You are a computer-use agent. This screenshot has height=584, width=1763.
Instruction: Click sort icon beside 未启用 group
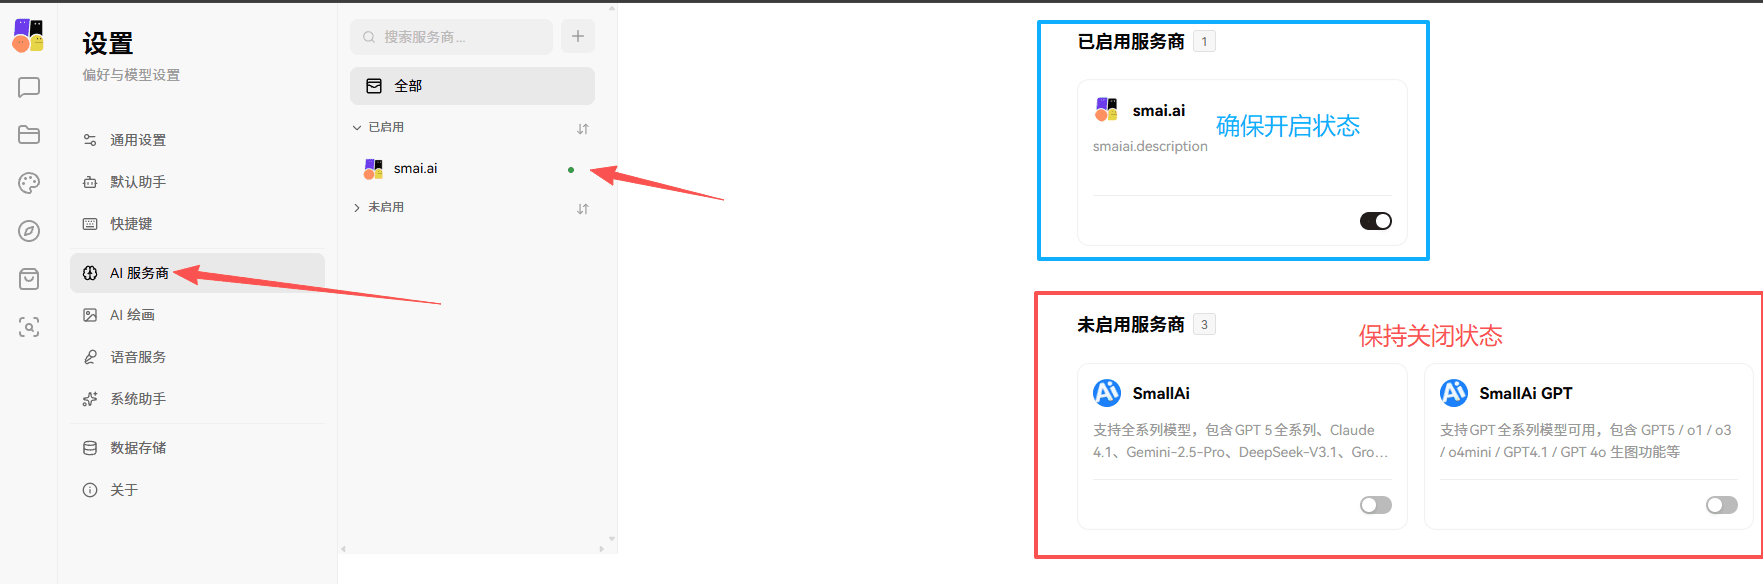[583, 209]
